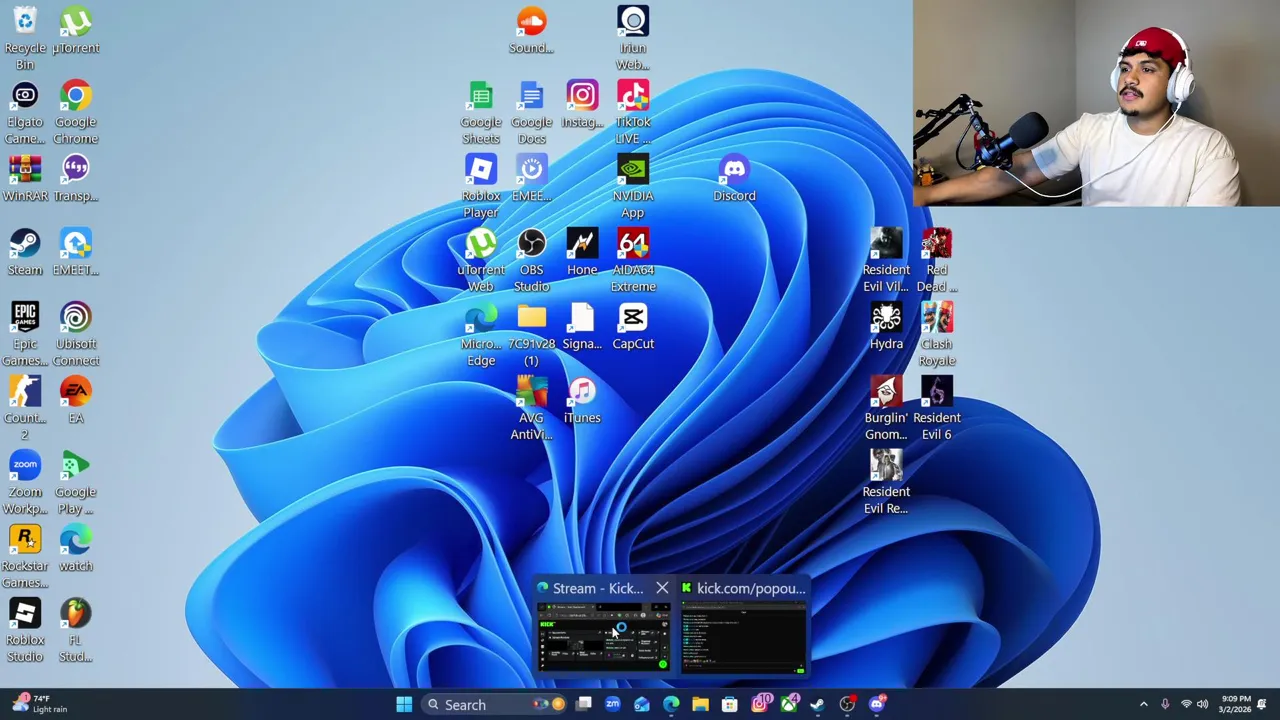Open the 'watch' Edge shortcut on the desktop
This screenshot has height=720, width=1280.
76,548
